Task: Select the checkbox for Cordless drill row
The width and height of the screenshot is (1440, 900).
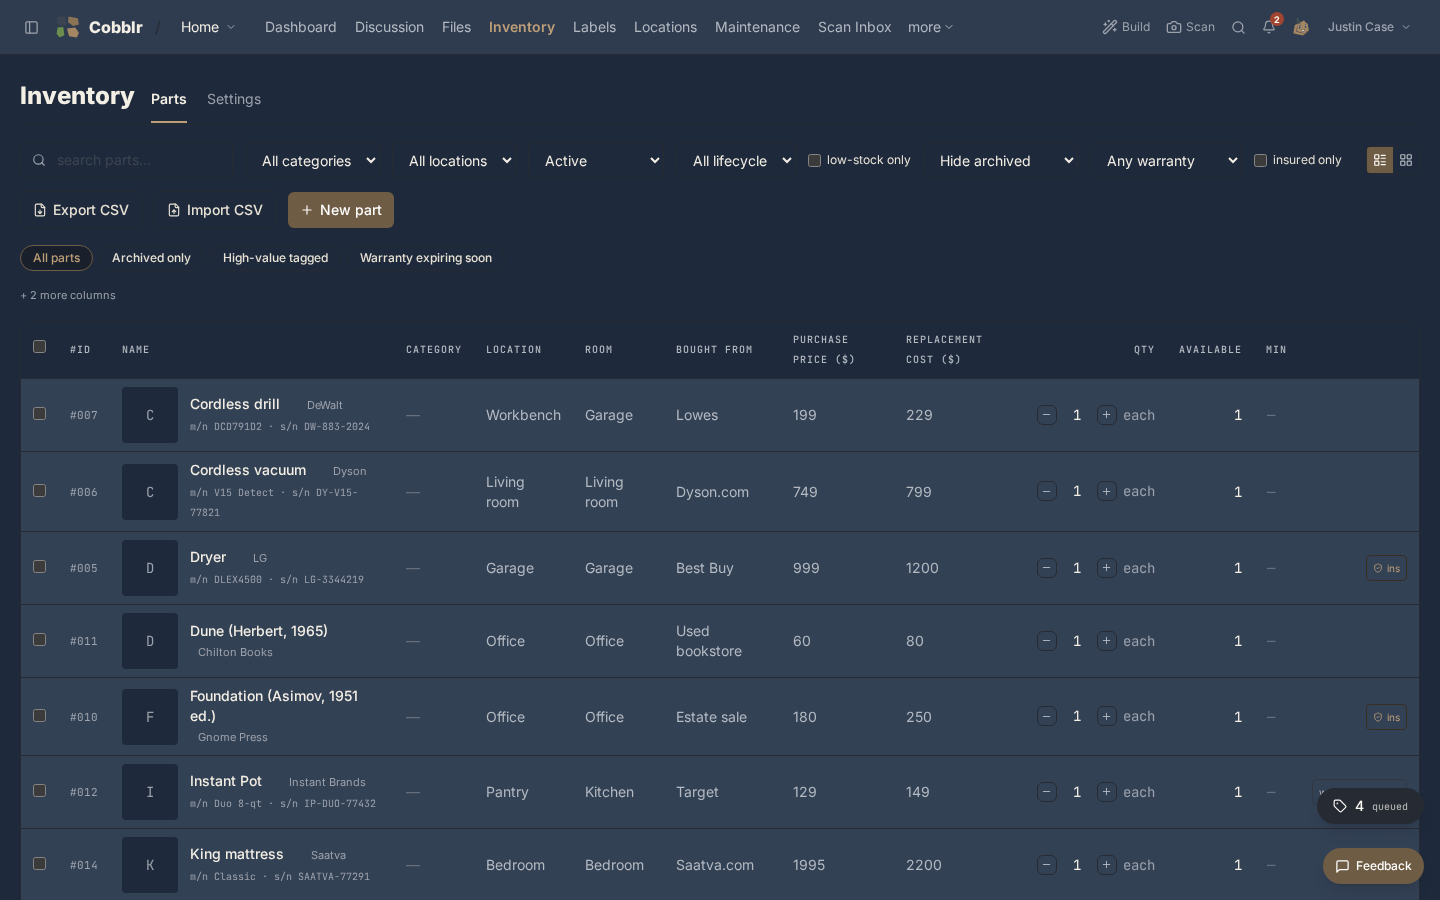Action: coord(40,413)
